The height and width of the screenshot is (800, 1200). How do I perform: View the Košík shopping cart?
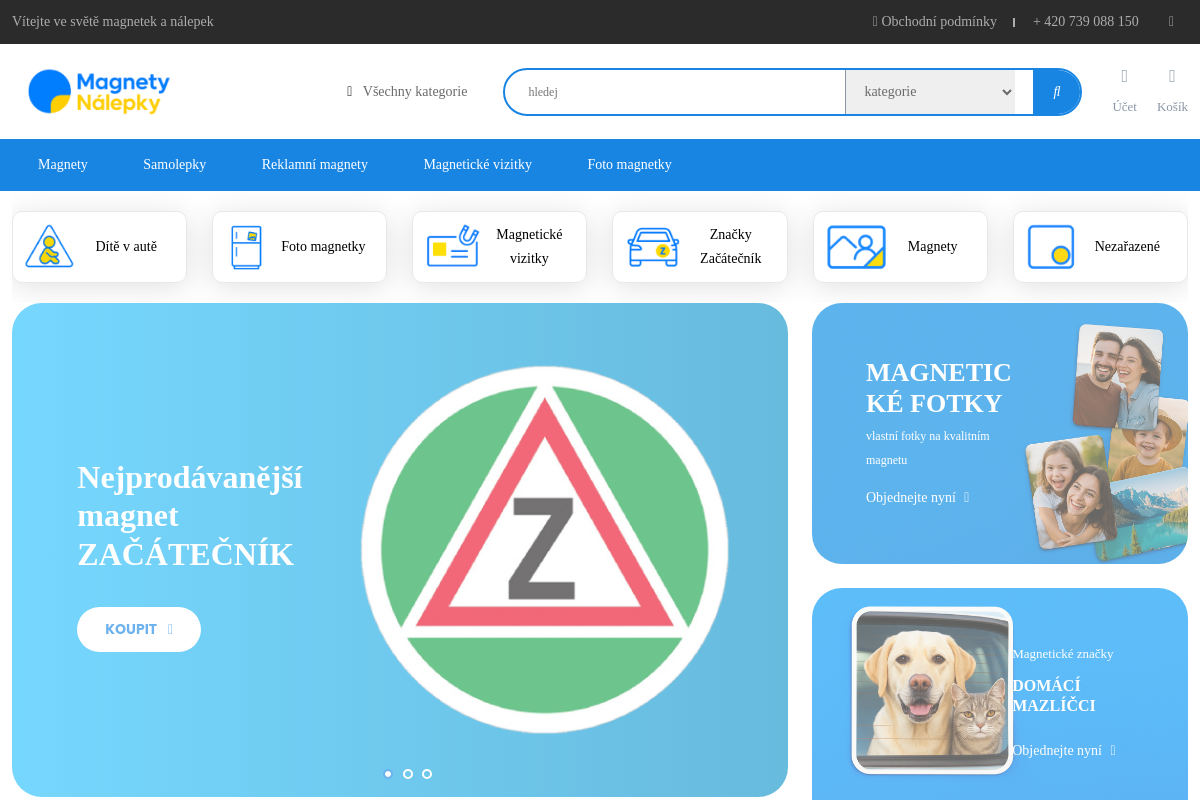coord(1172,78)
